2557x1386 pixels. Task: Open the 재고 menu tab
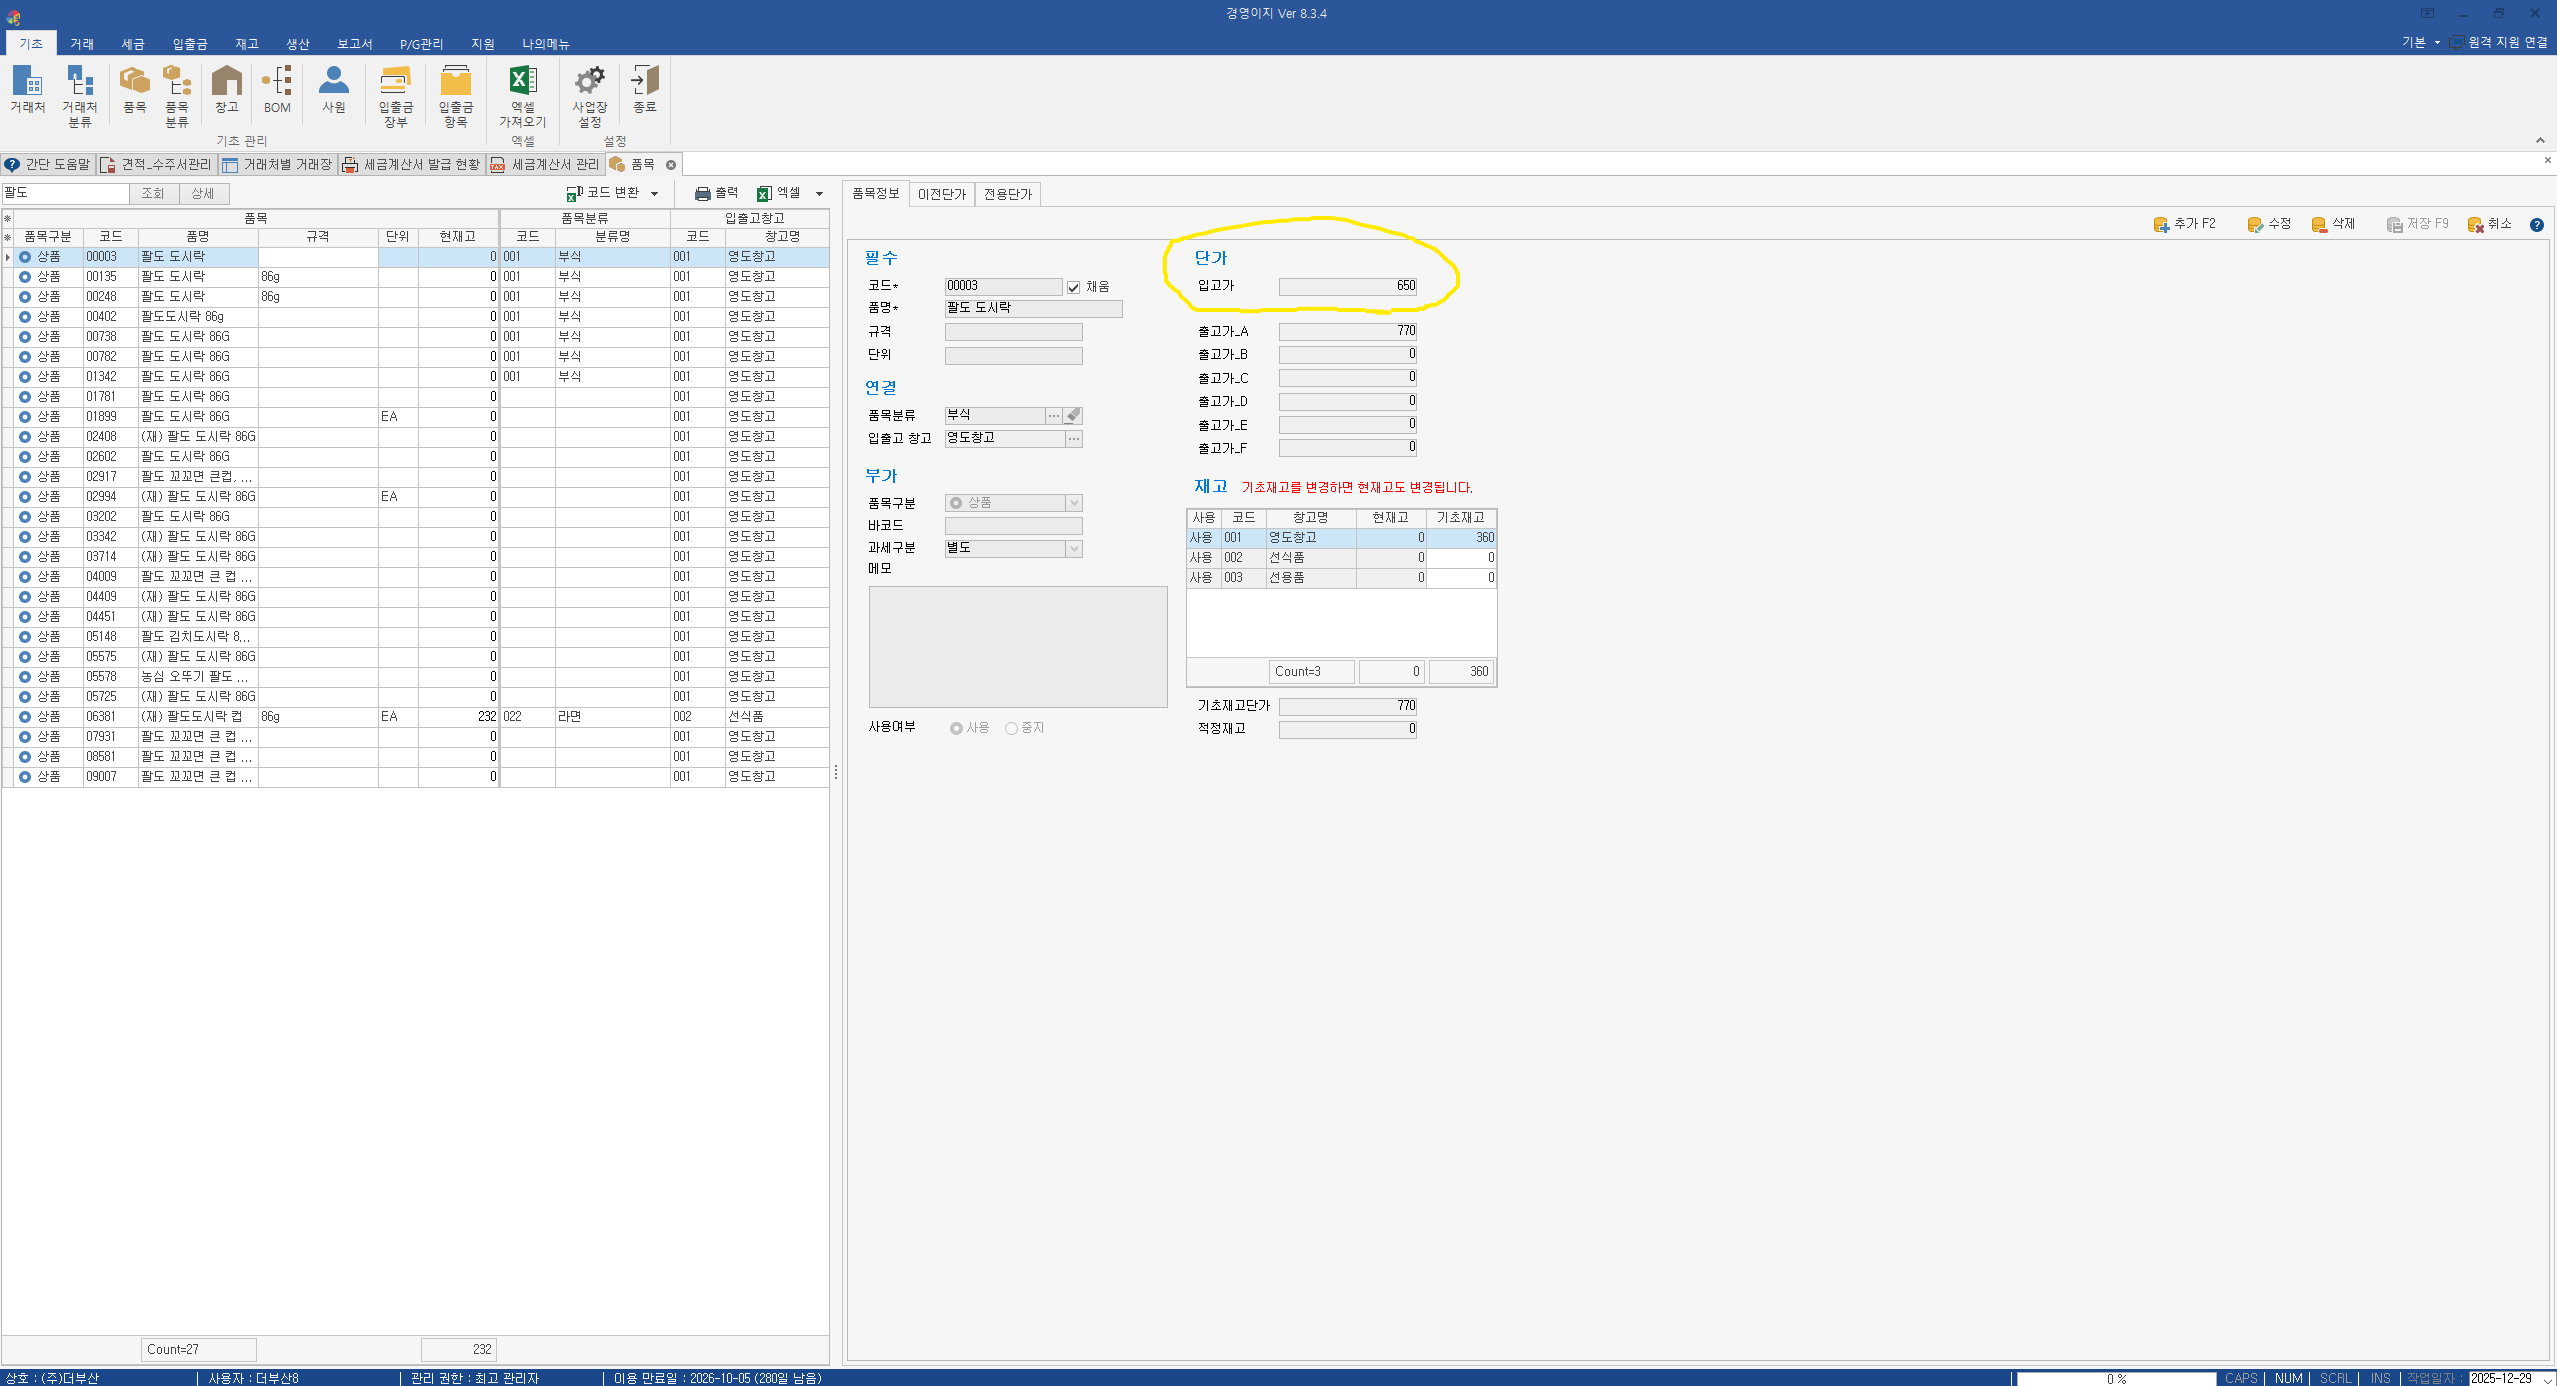point(246,44)
